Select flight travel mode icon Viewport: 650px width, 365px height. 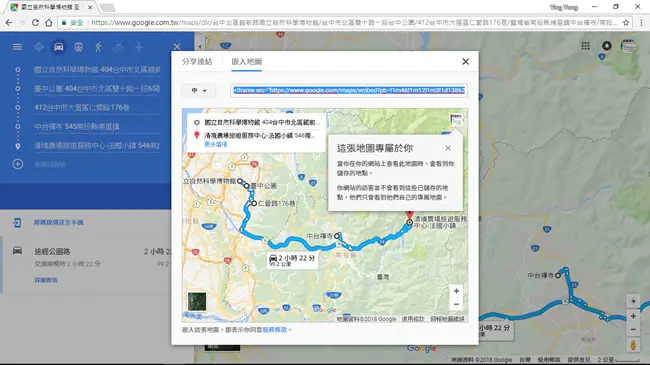click(139, 47)
